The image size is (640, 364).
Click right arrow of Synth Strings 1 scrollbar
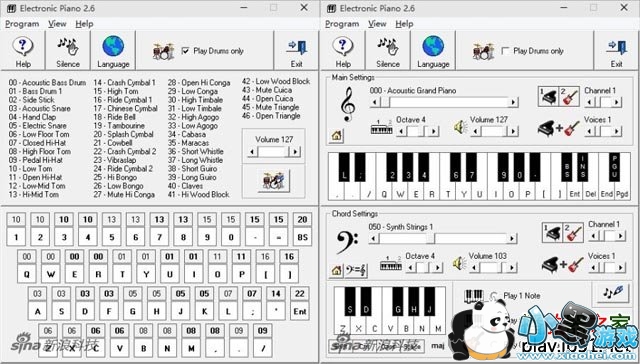[512, 238]
